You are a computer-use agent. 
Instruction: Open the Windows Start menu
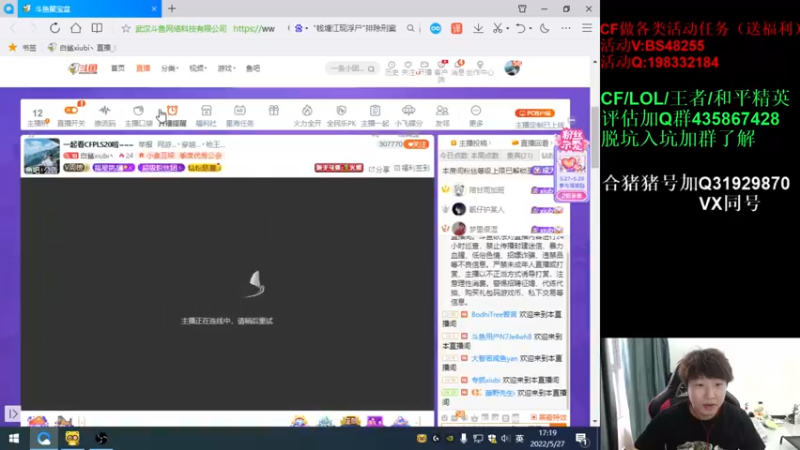pos(14,438)
